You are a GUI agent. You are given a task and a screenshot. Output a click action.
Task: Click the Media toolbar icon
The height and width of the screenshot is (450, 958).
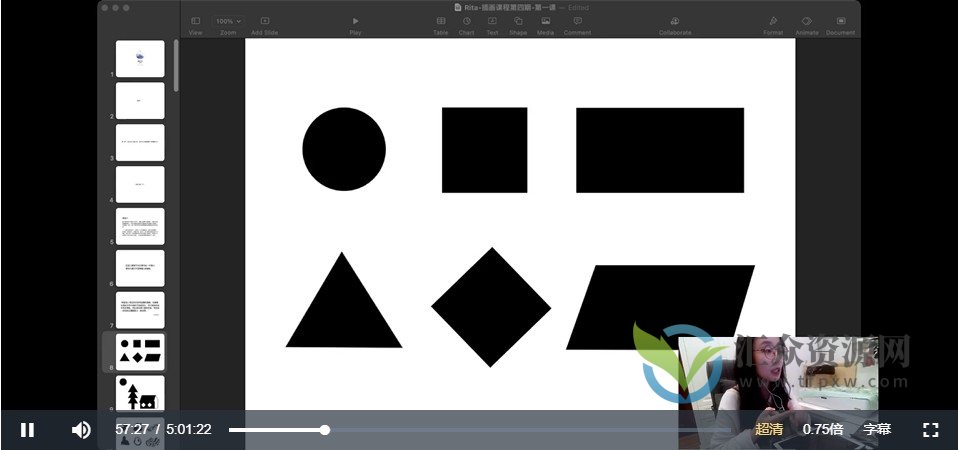point(545,21)
